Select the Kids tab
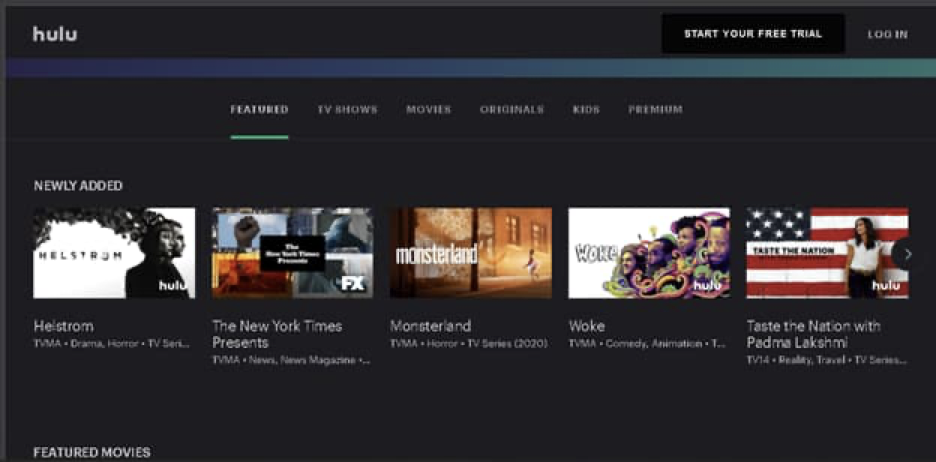Image resolution: width=936 pixels, height=462 pixels. (x=586, y=110)
